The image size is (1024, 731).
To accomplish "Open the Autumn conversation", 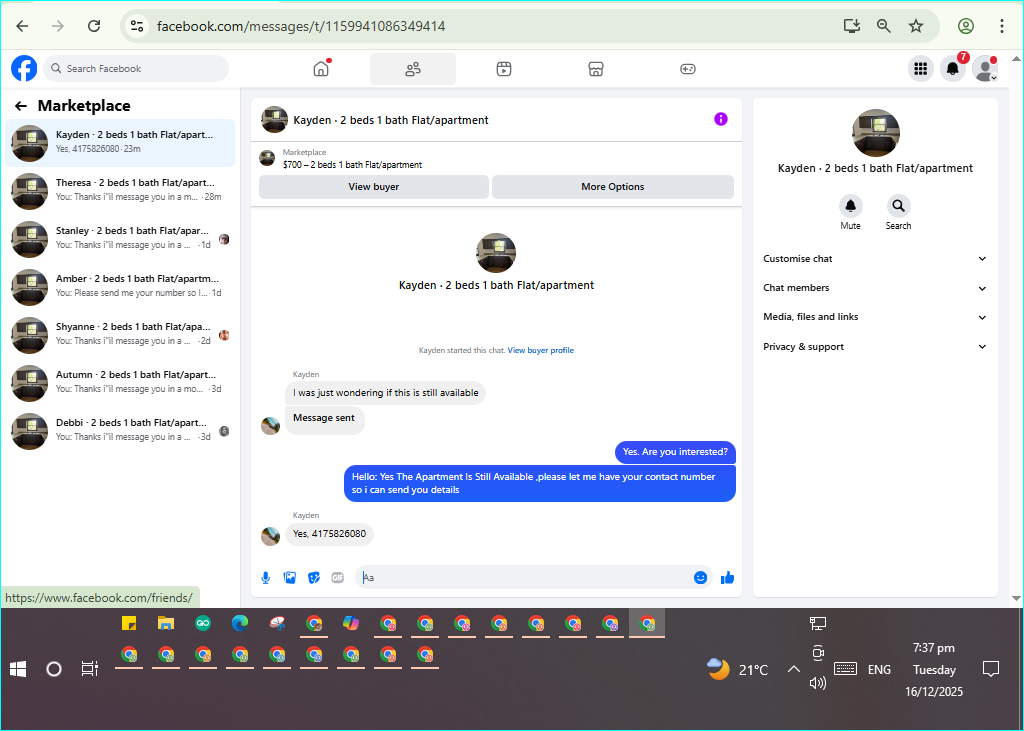I will tap(120, 383).
